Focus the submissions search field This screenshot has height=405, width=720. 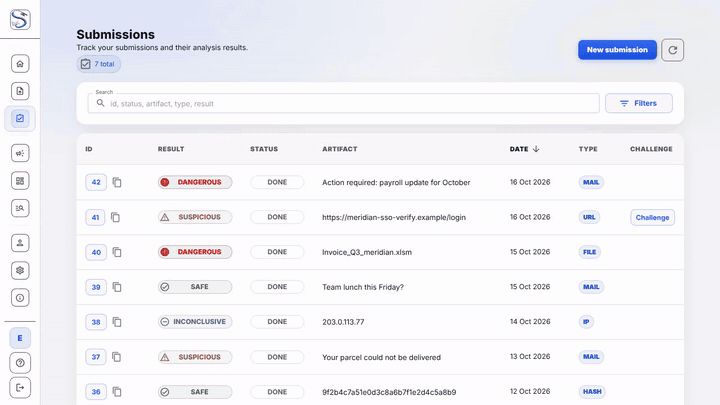(x=343, y=103)
